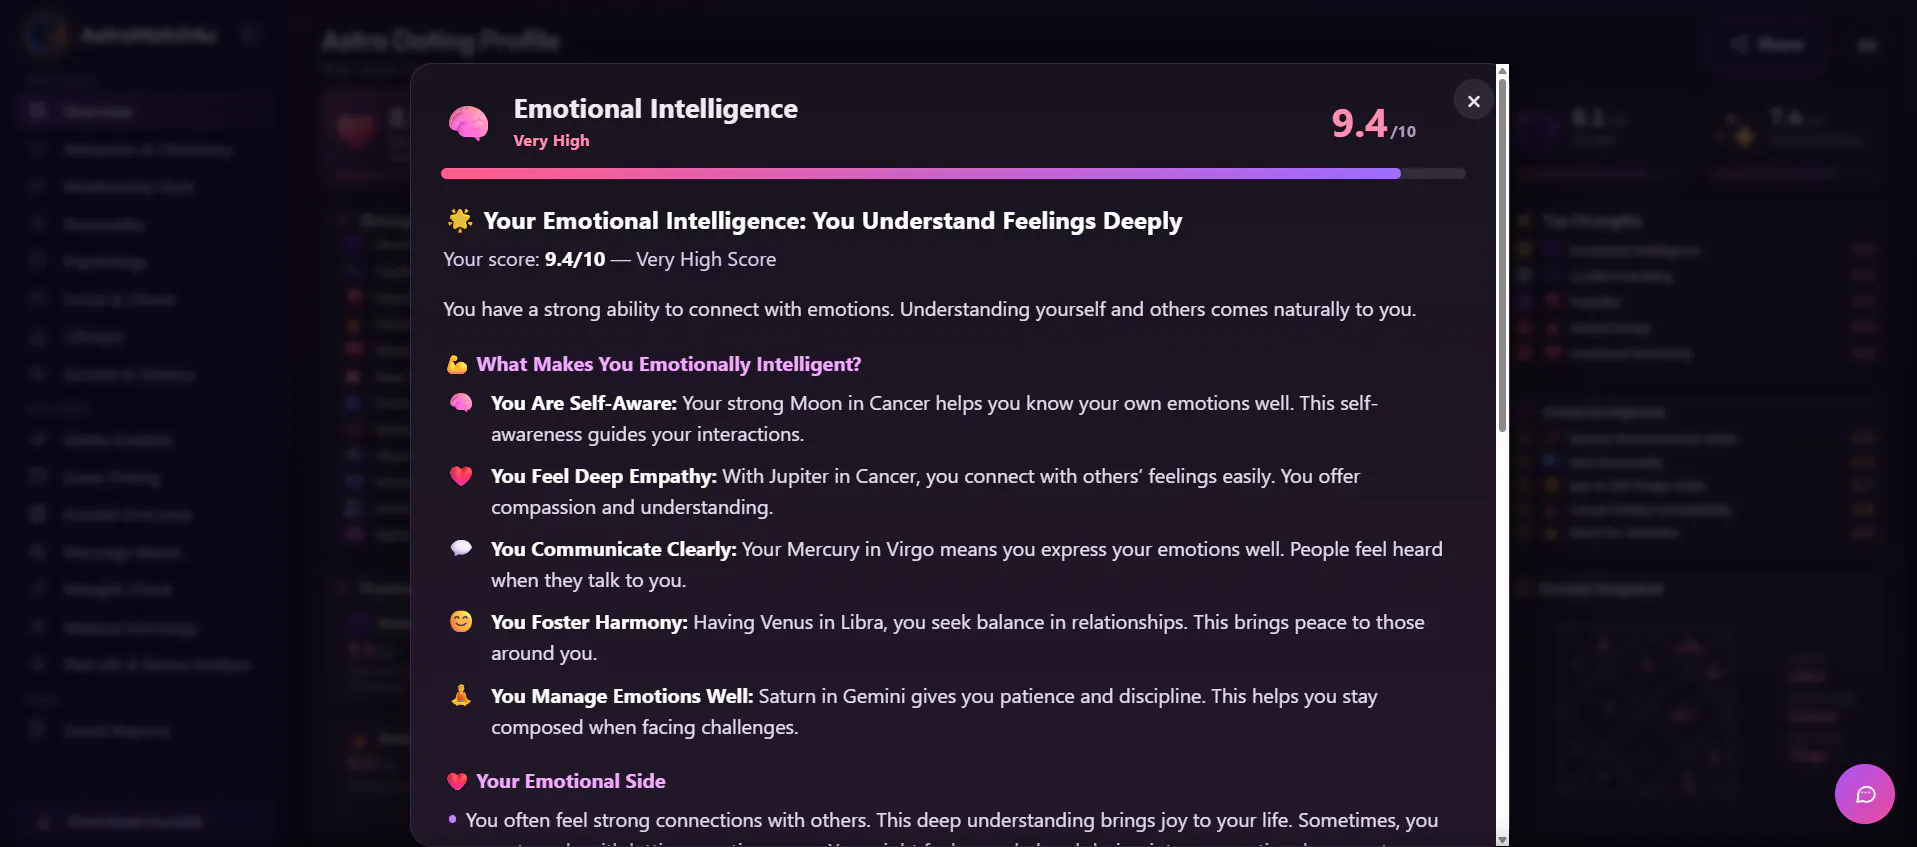Click heart icon beside Your Emotional Side

coord(457,781)
